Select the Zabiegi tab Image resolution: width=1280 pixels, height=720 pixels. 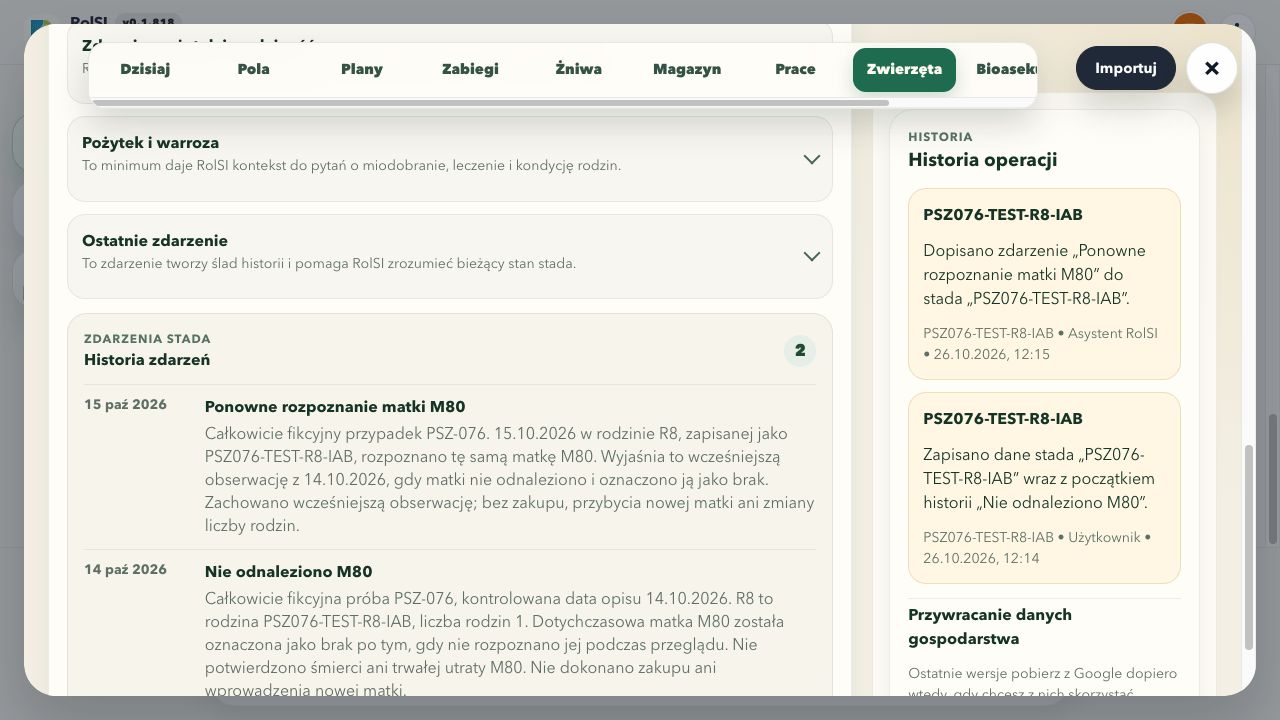pos(470,69)
